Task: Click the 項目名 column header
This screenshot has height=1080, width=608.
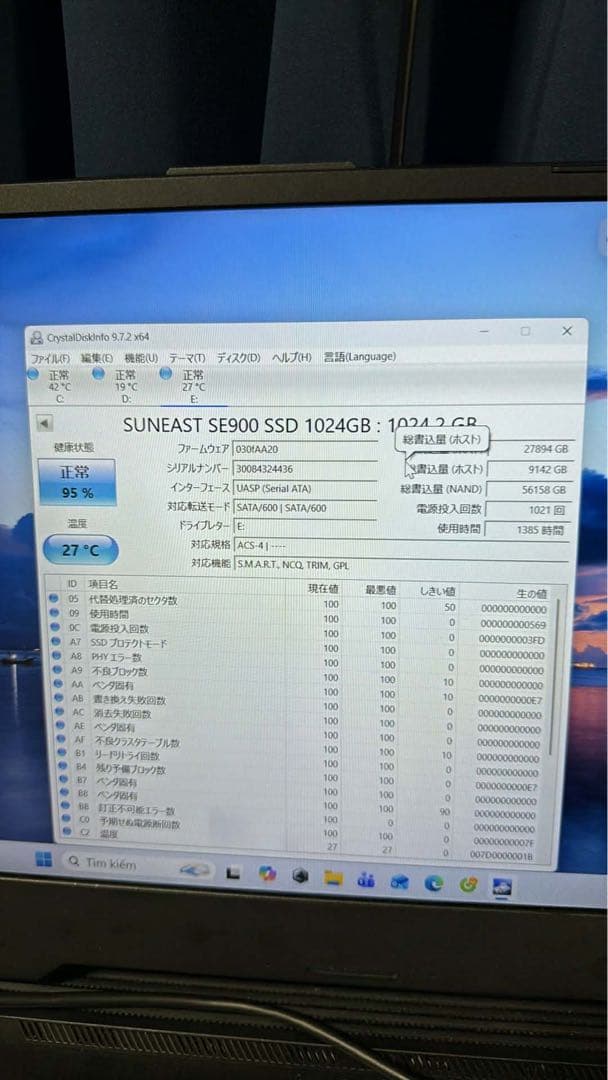Action: (103, 585)
